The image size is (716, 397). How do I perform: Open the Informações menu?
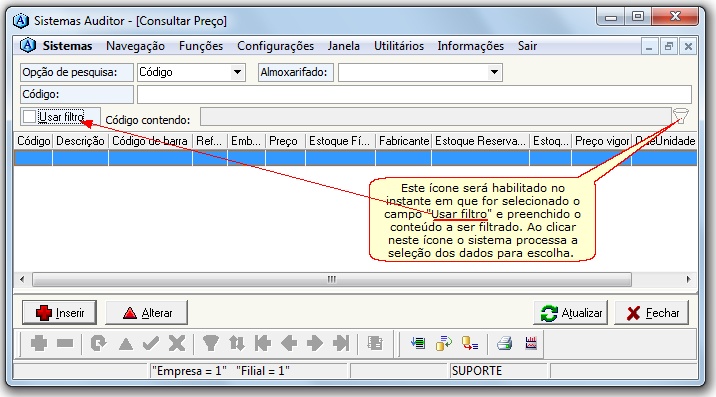pos(470,46)
